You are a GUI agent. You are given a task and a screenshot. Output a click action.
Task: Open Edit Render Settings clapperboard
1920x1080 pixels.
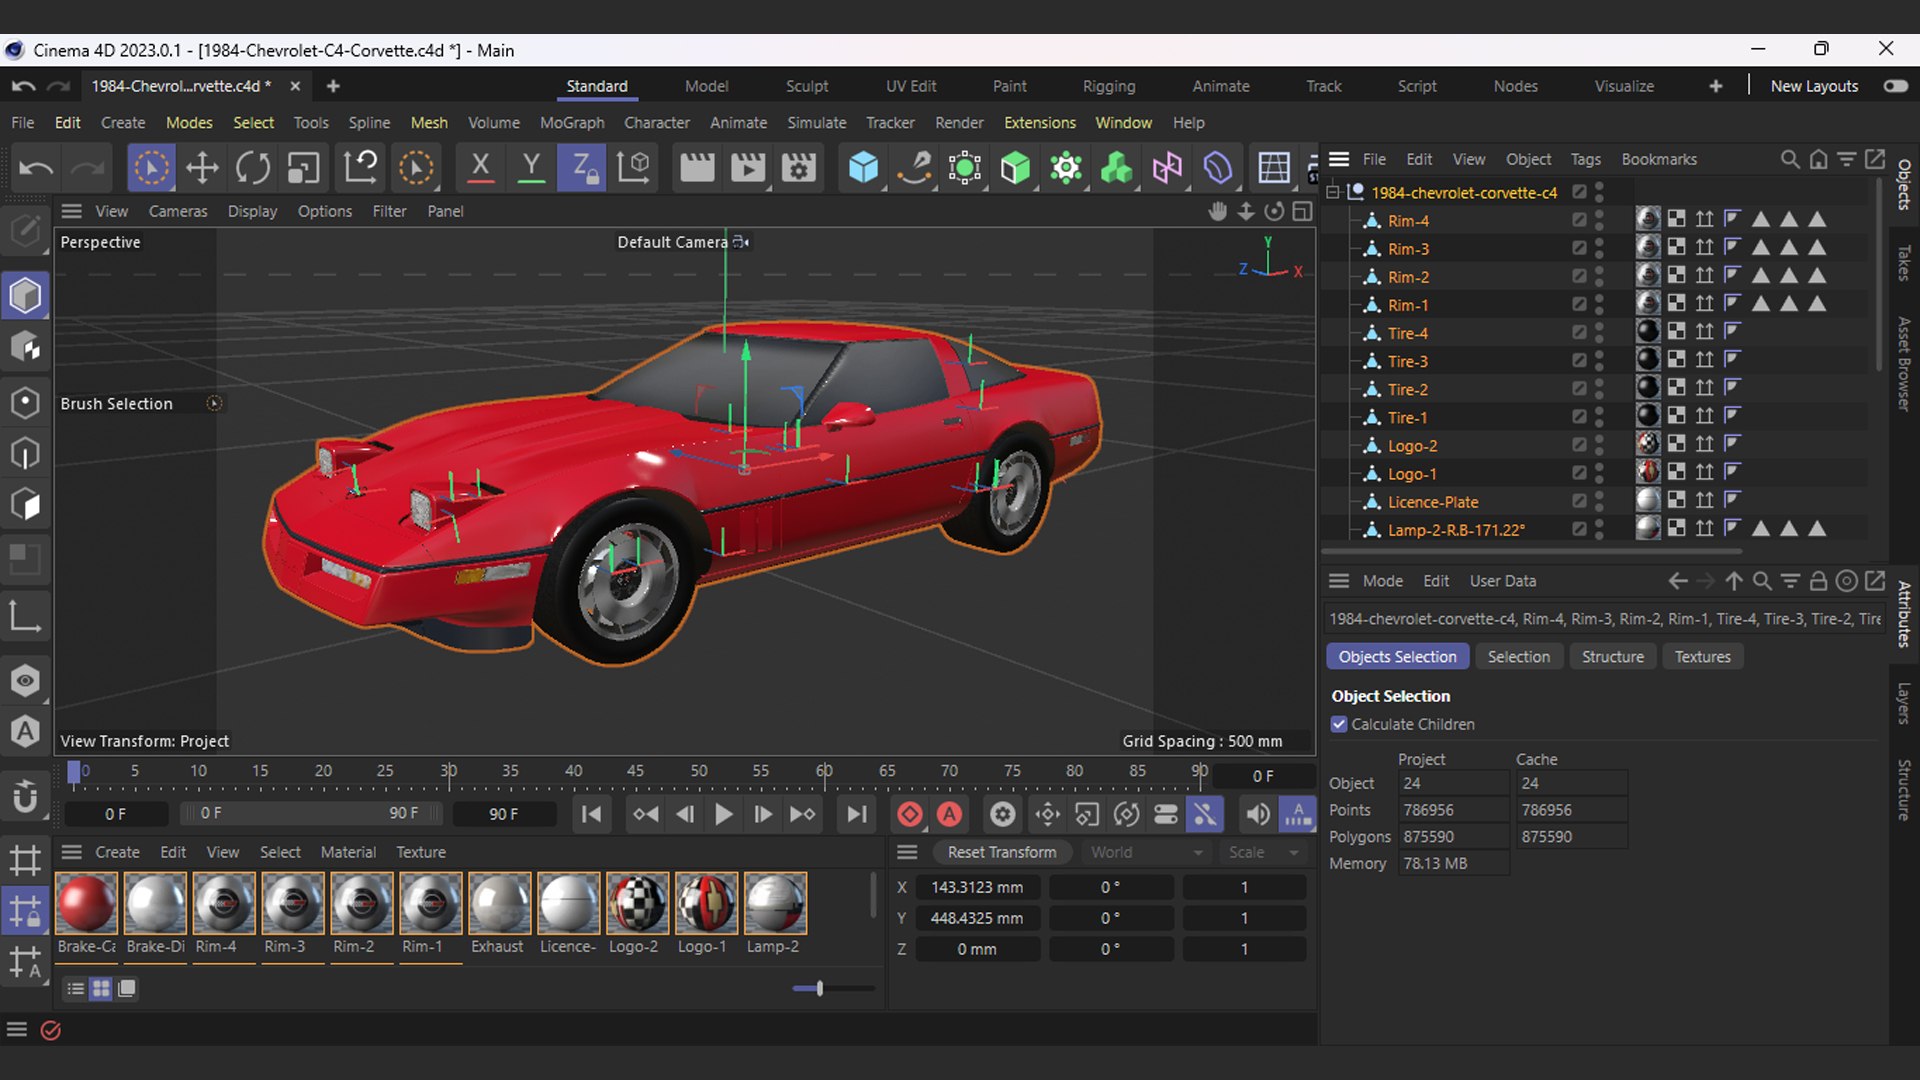pos(798,167)
